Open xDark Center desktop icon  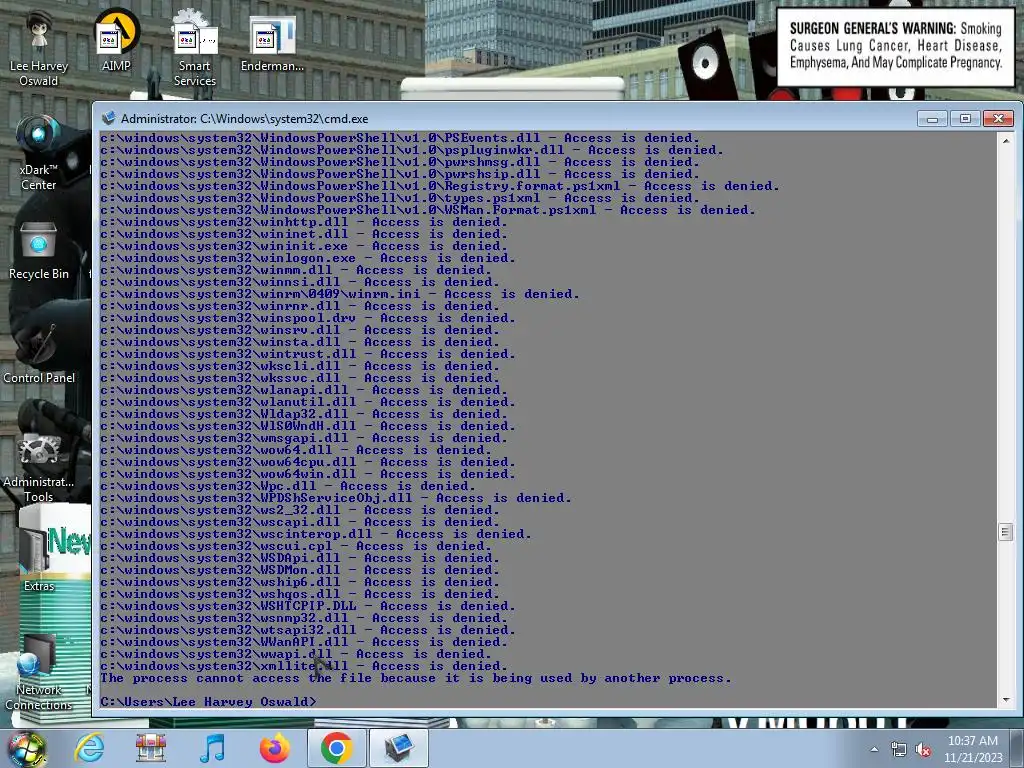point(39,153)
